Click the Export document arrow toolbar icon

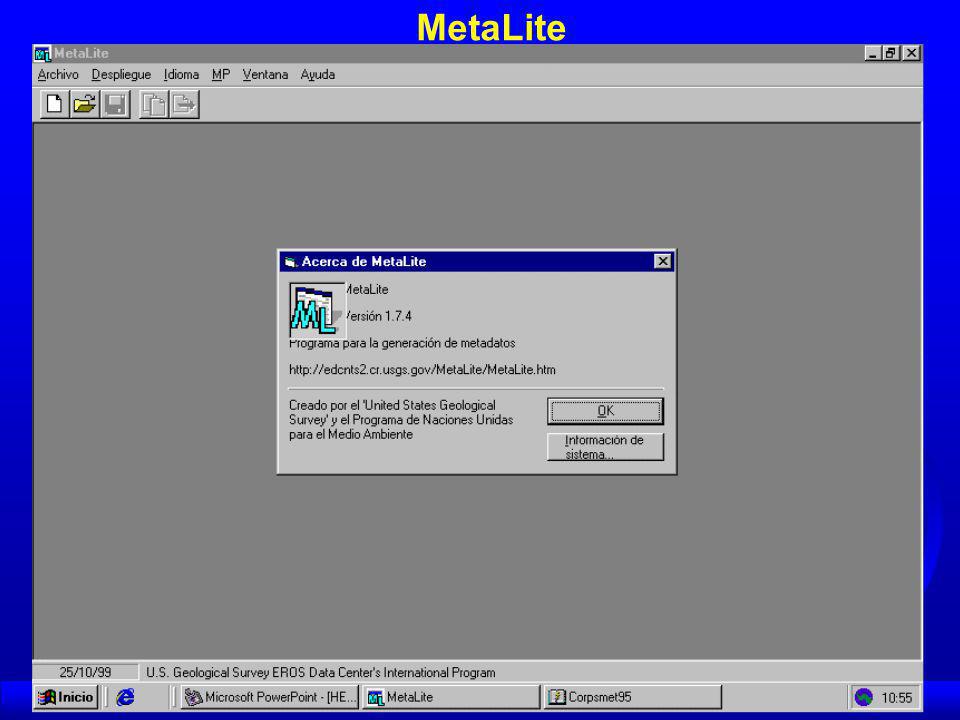tap(184, 104)
